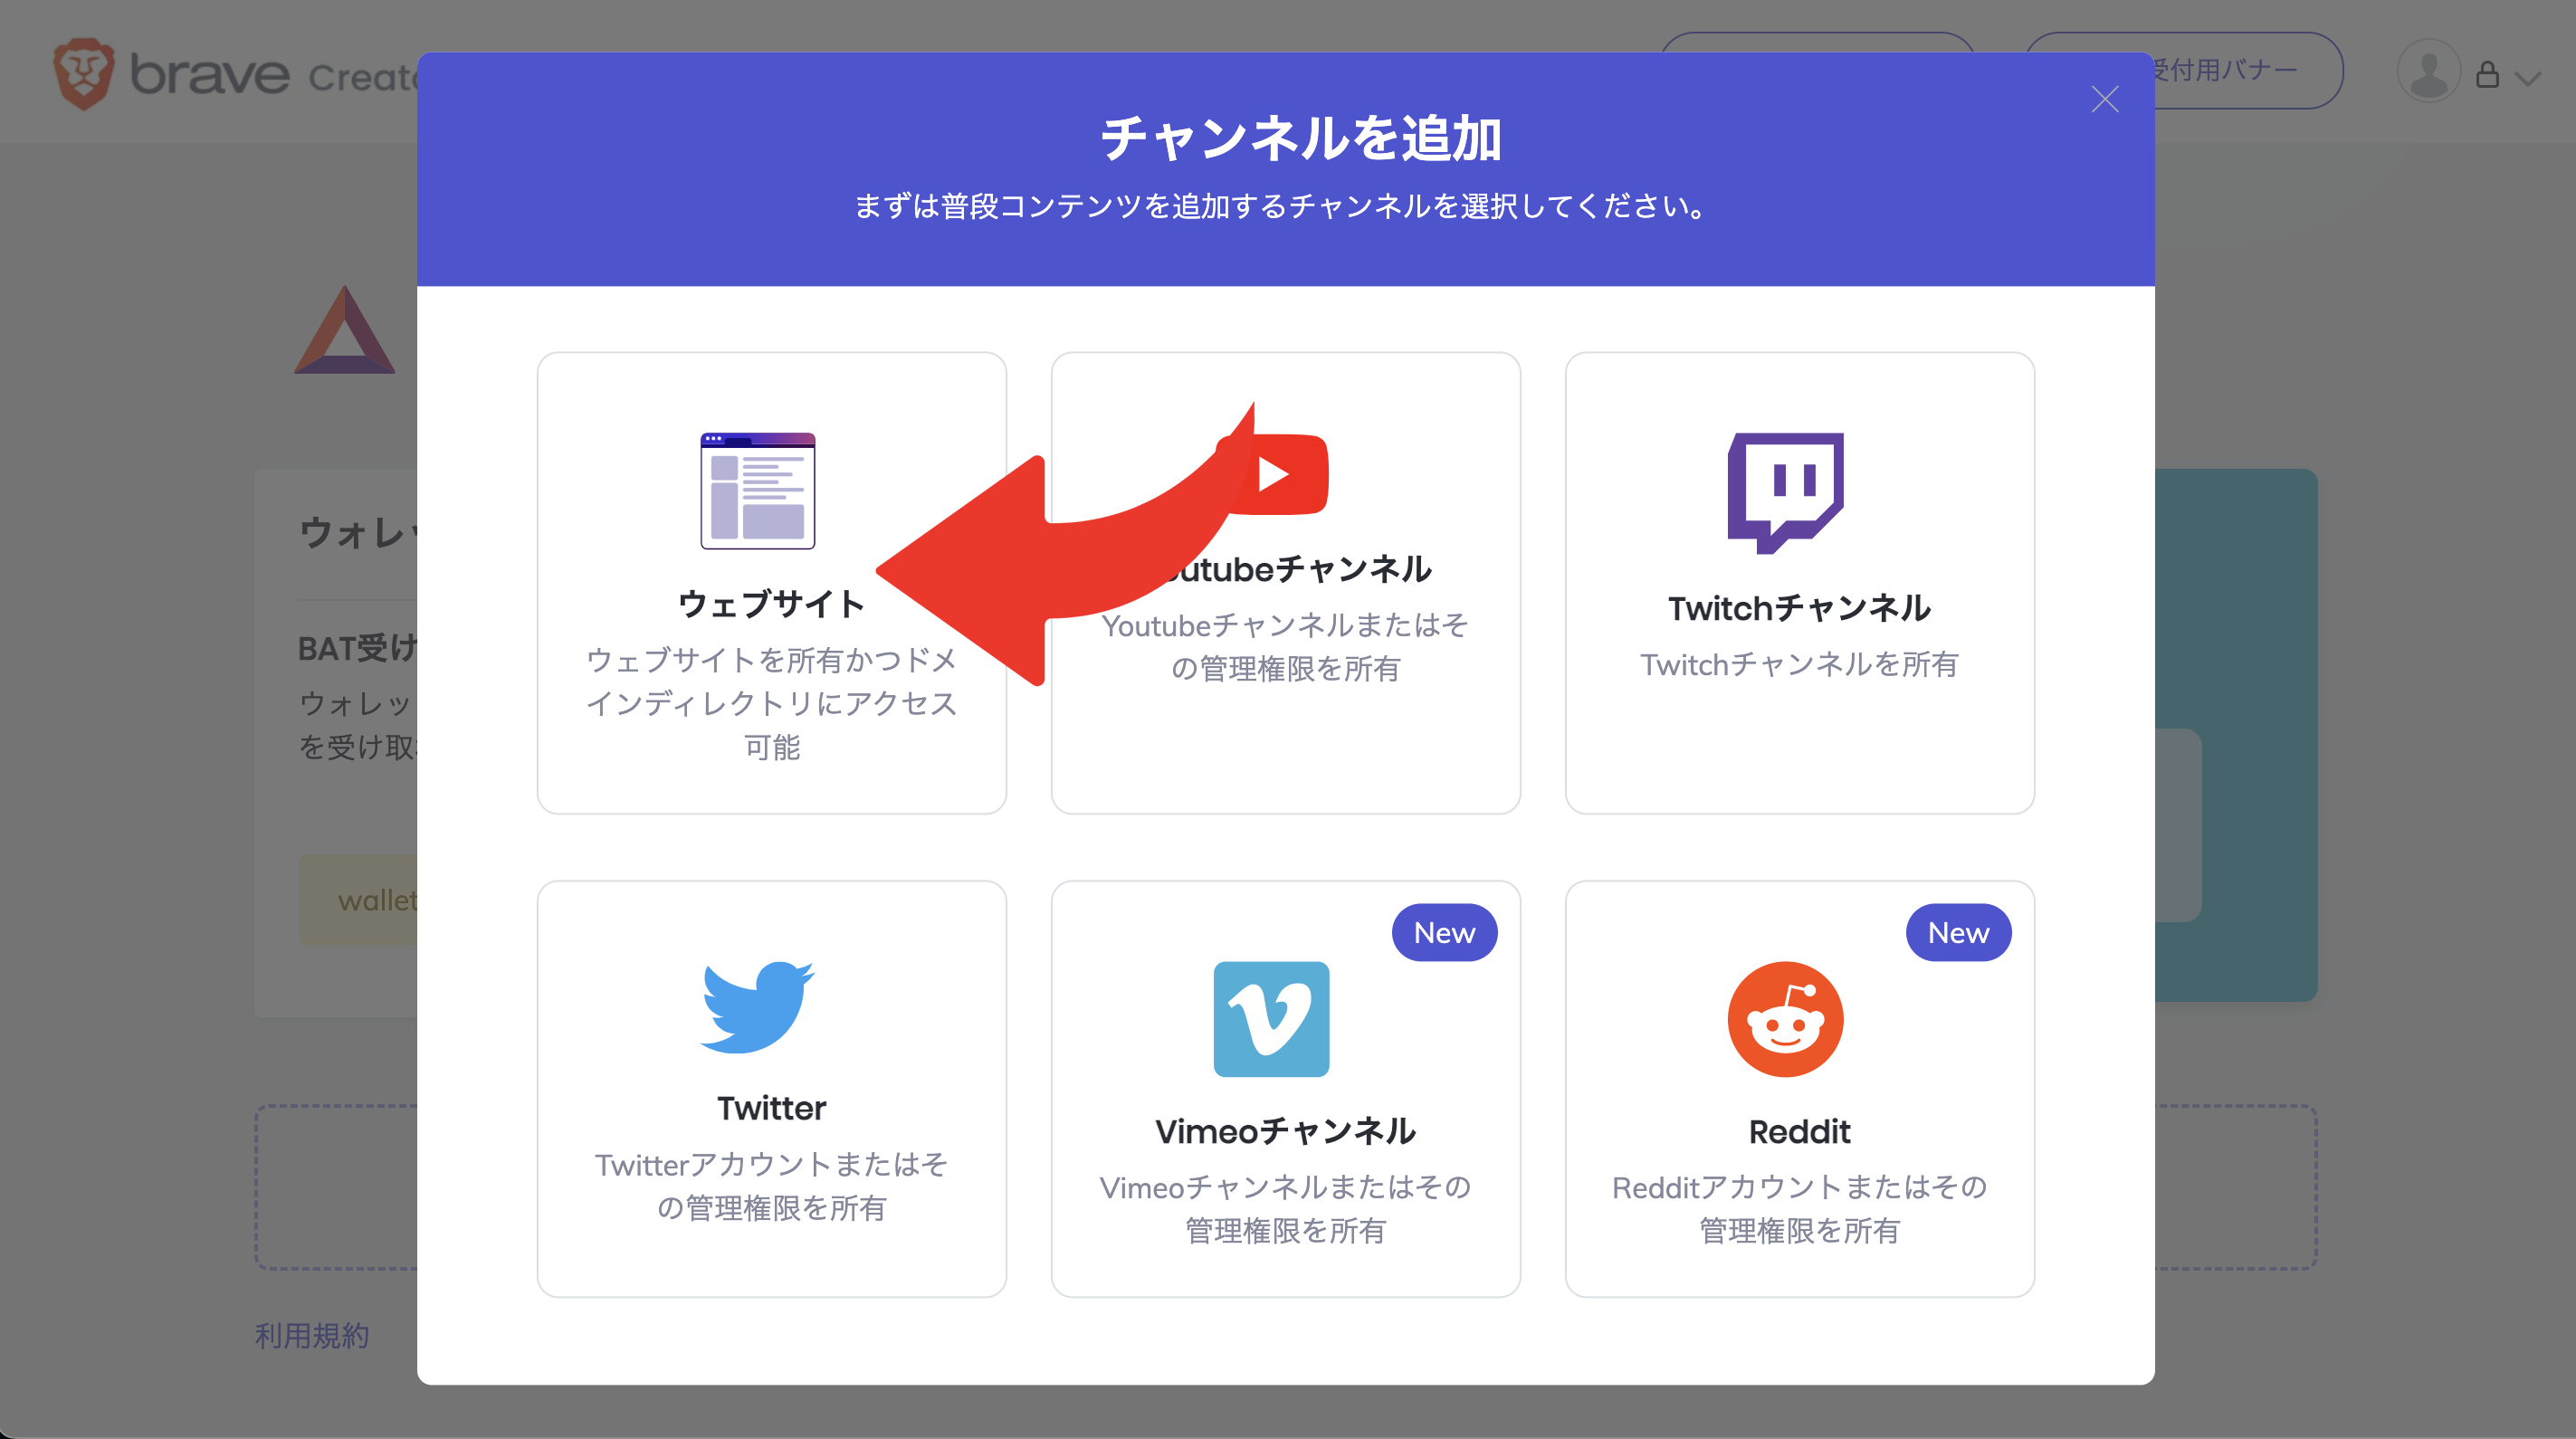Select the Twitchチャンネル title
Image resolution: width=2576 pixels, height=1439 pixels.
pos(1799,608)
